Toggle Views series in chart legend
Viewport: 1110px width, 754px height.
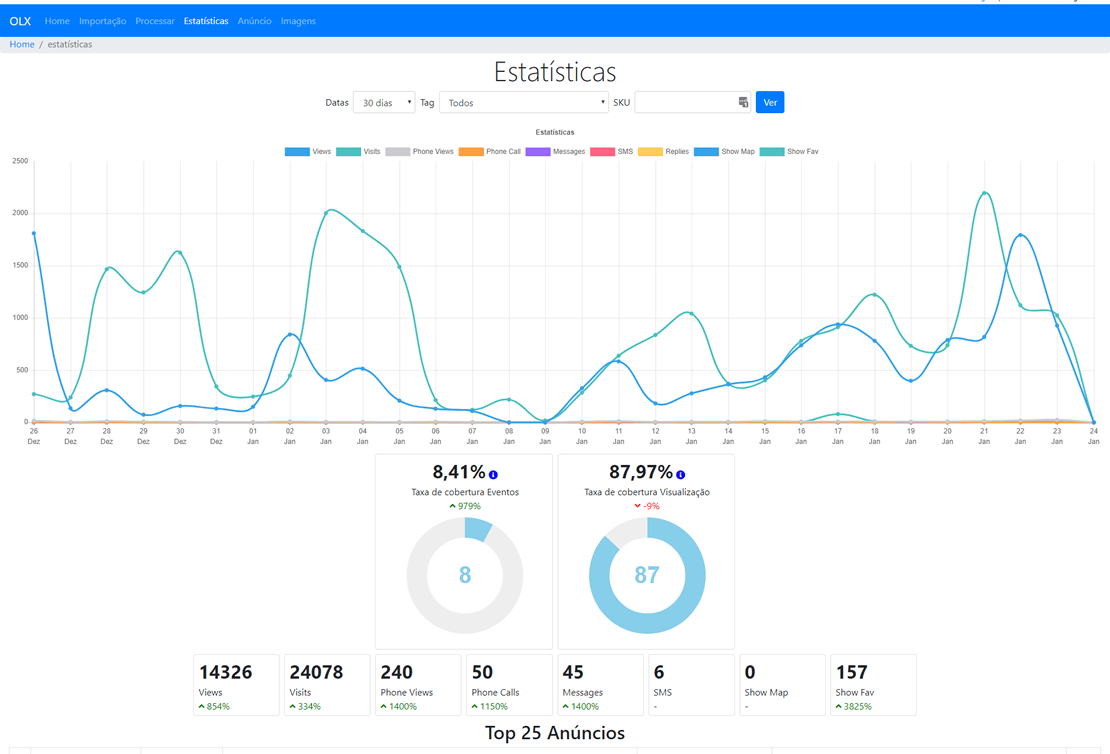point(308,152)
